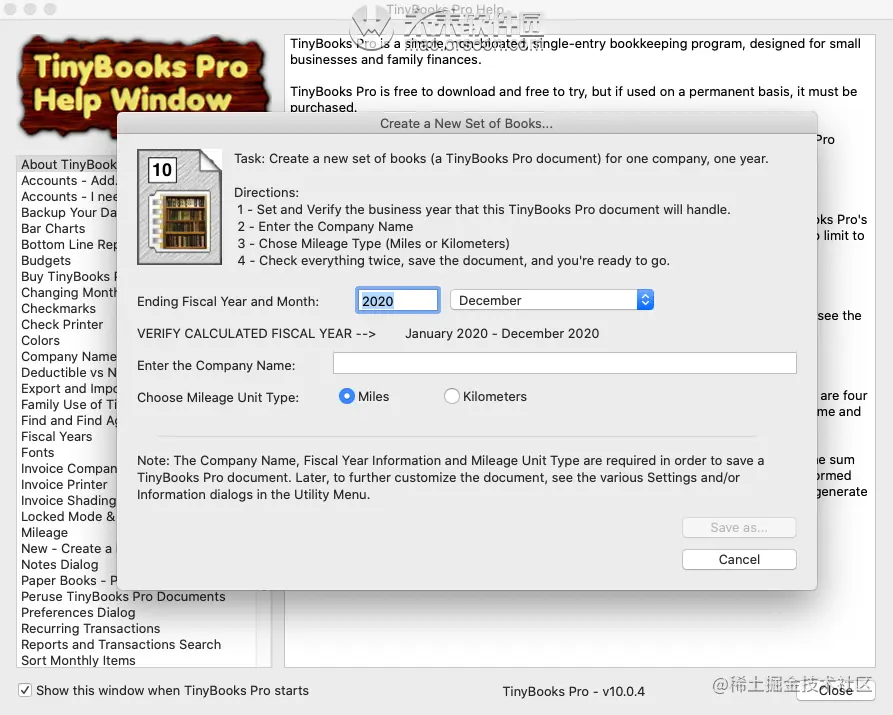Open the Accounts - Add help topic

click(x=68, y=181)
